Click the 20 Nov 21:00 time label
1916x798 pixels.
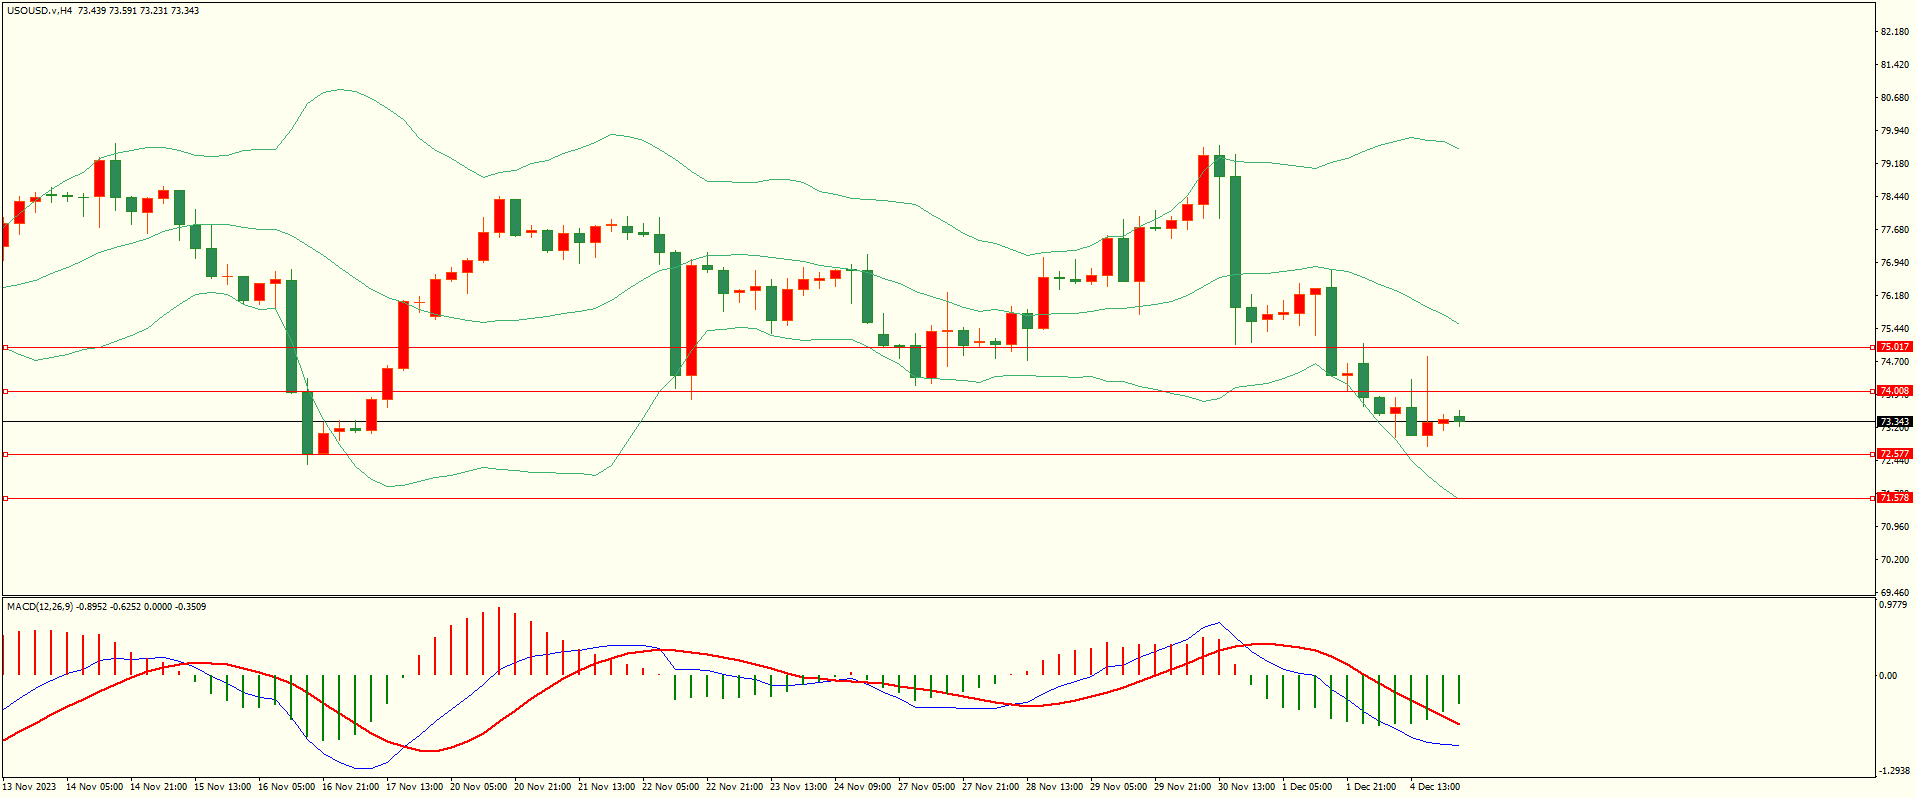[542, 787]
